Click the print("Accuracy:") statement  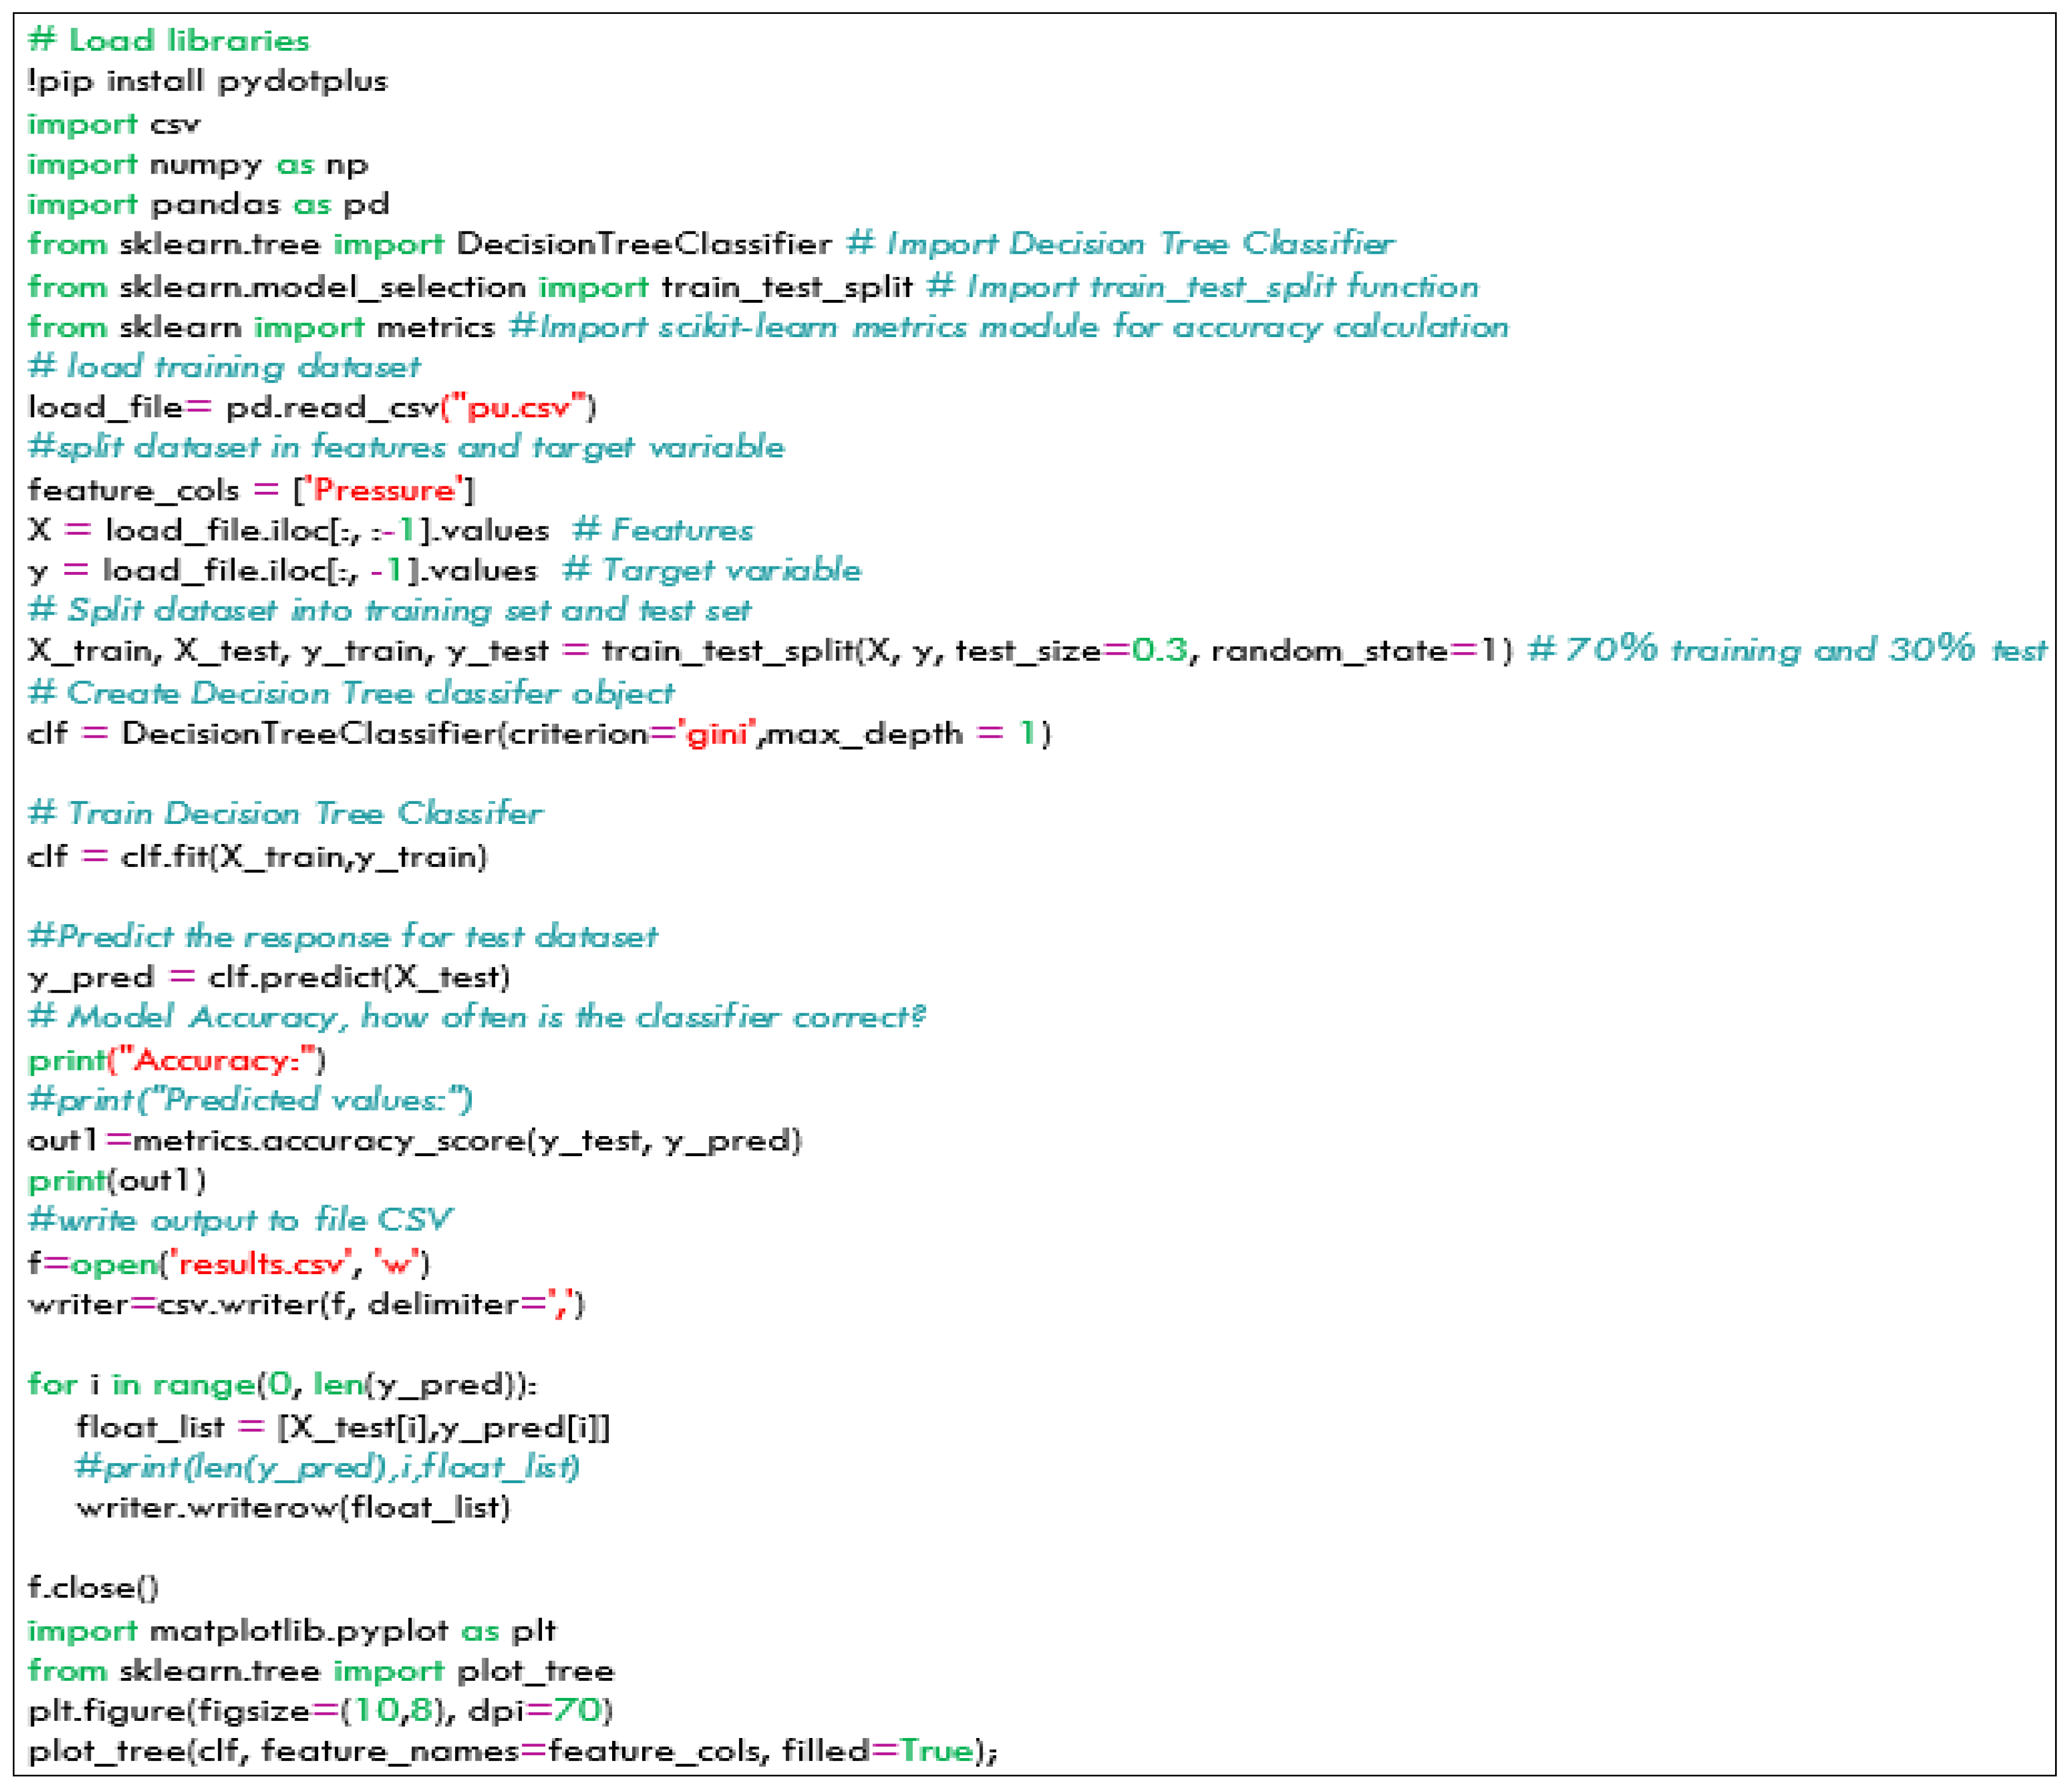pyautogui.click(x=177, y=1060)
